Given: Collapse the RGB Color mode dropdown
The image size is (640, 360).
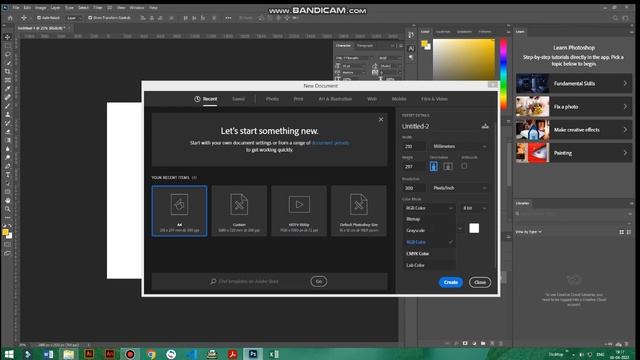Looking at the screenshot, I should click(x=429, y=208).
